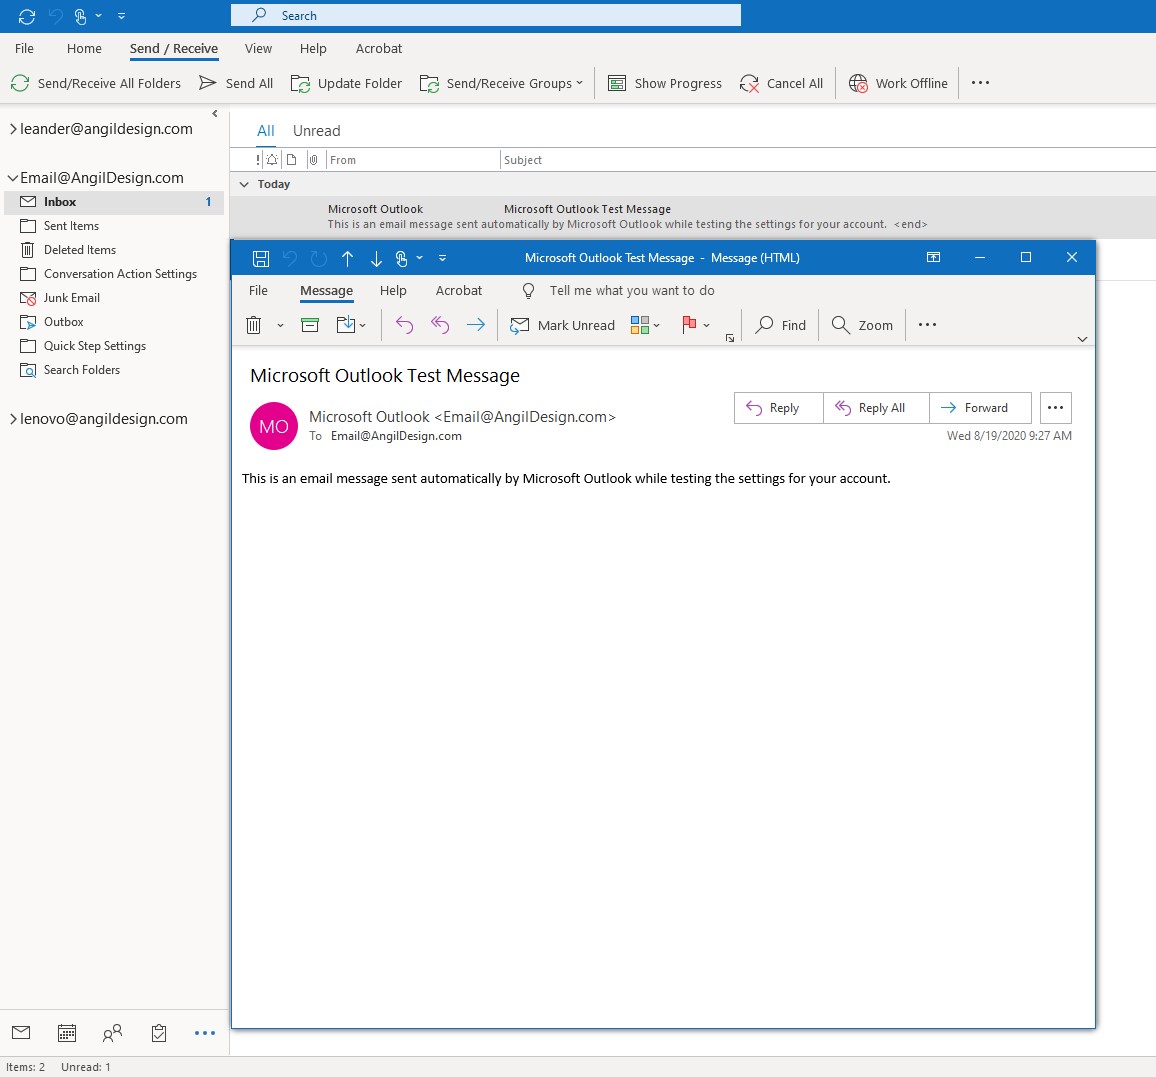Open Categorize color squares dropdown
This screenshot has height=1077, width=1156.
coord(645,325)
